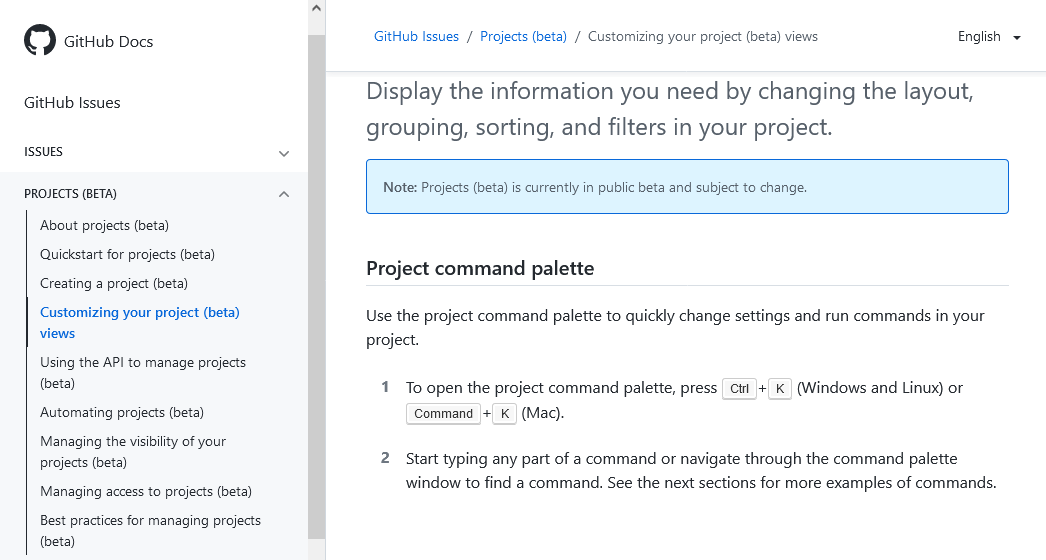The width and height of the screenshot is (1046, 560).
Task: Click the Project command palette heading
Action: pyautogui.click(x=480, y=268)
